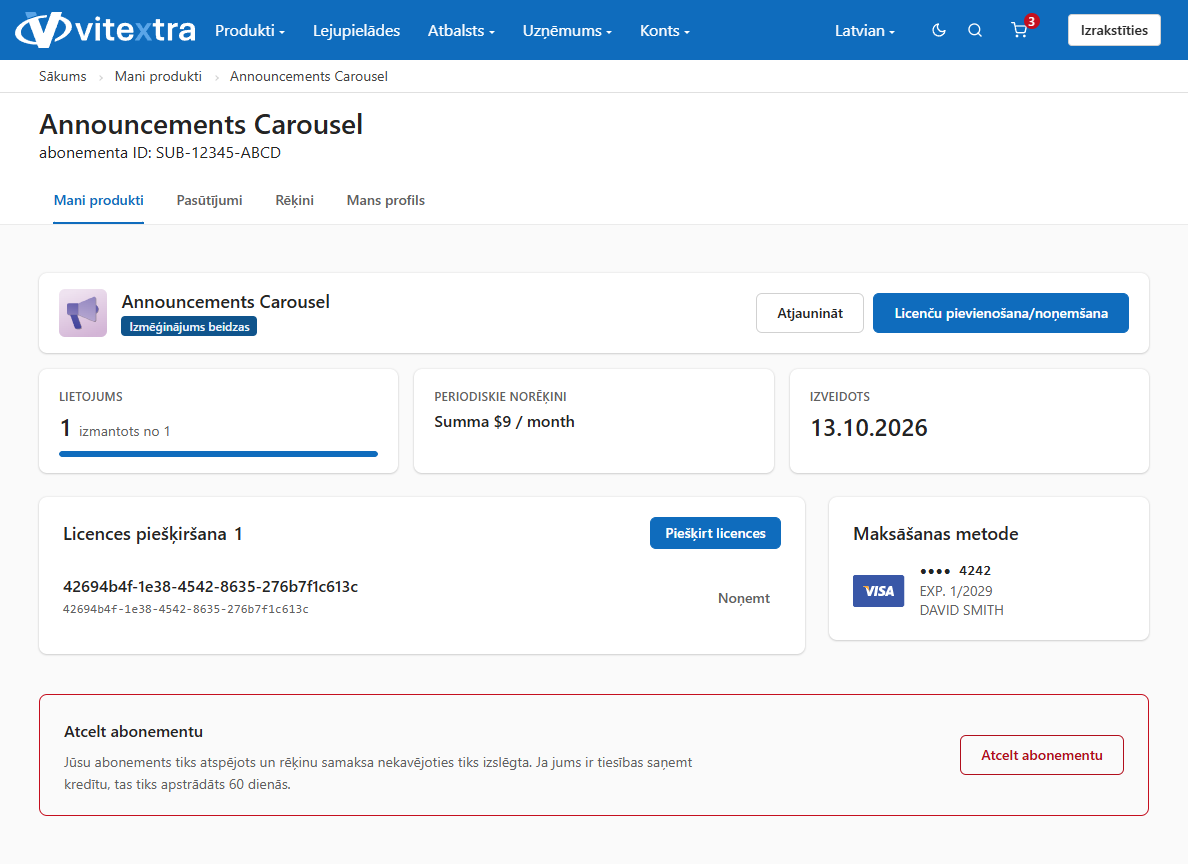Click bold license key 42694b4f-1e38-4542-8635-276b7f1c613c
1188x864 pixels.
coord(211,587)
